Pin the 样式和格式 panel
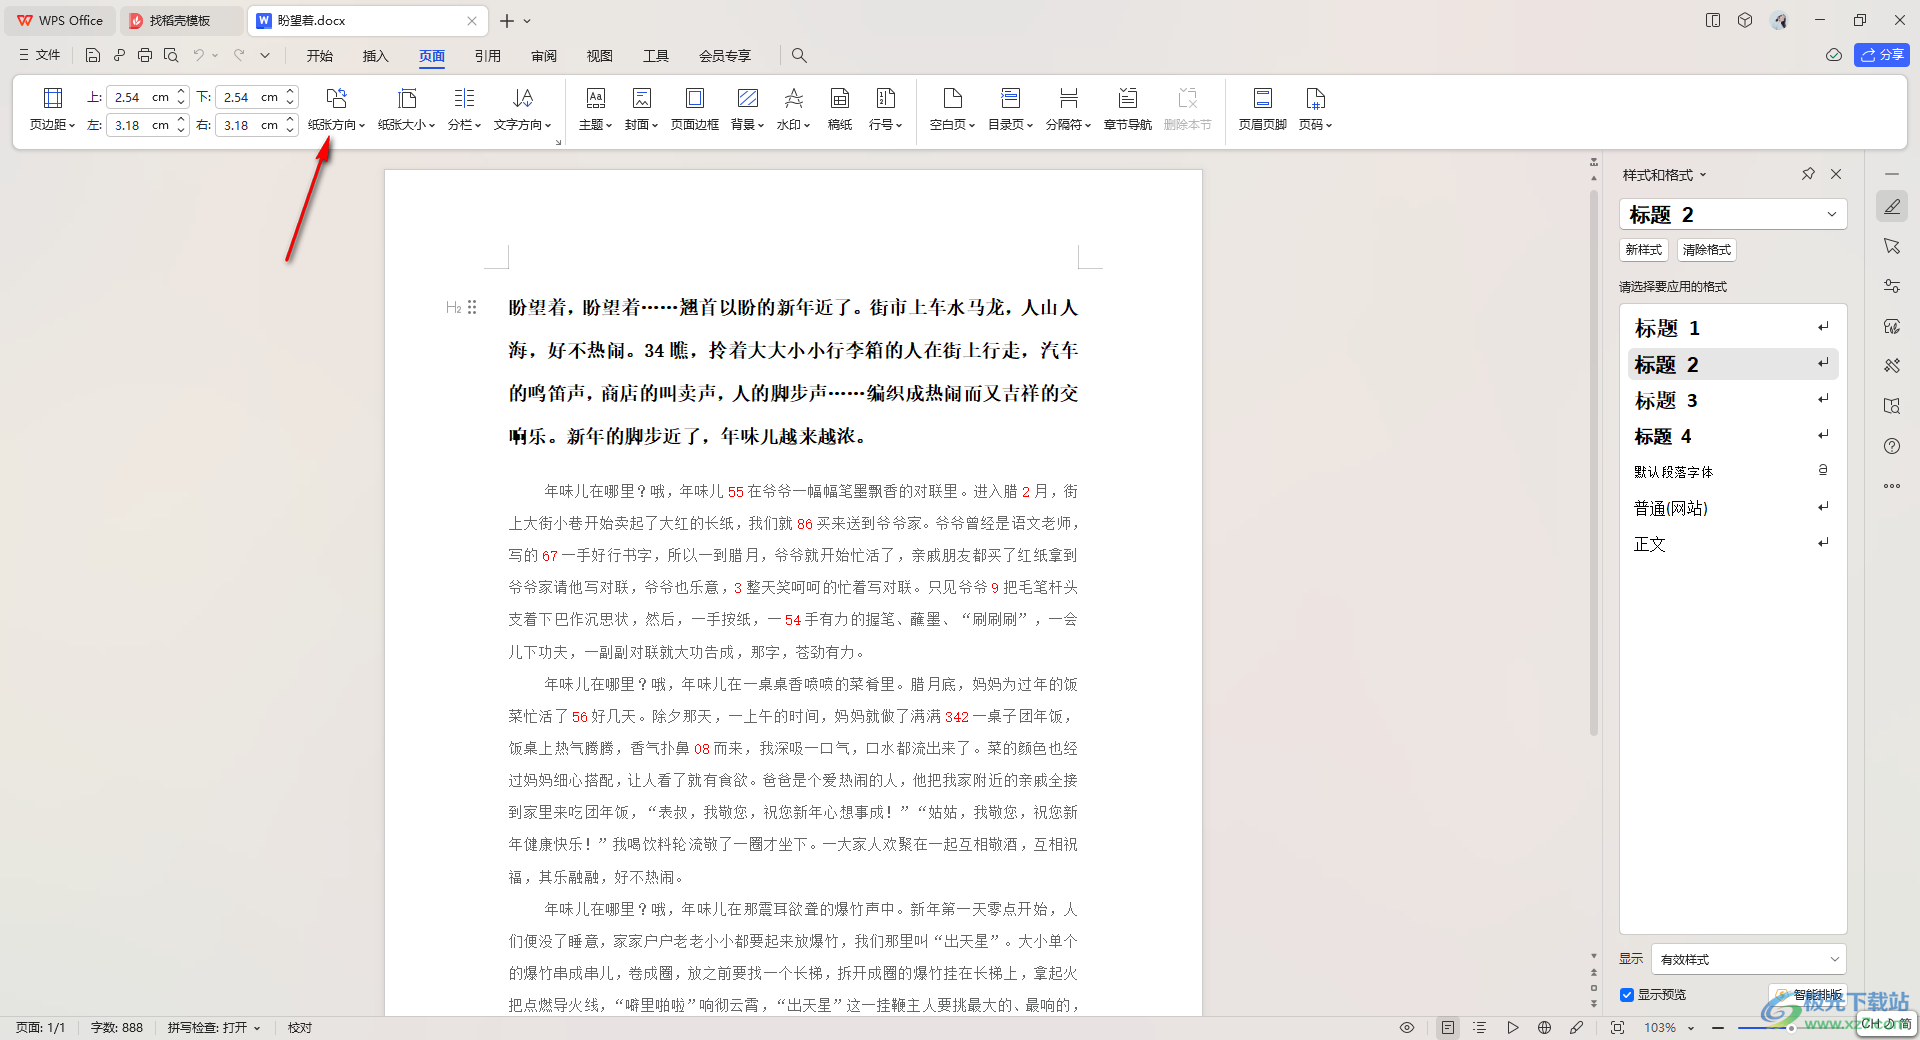The width and height of the screenshot is (1920, 1040). coord(1808,174)
